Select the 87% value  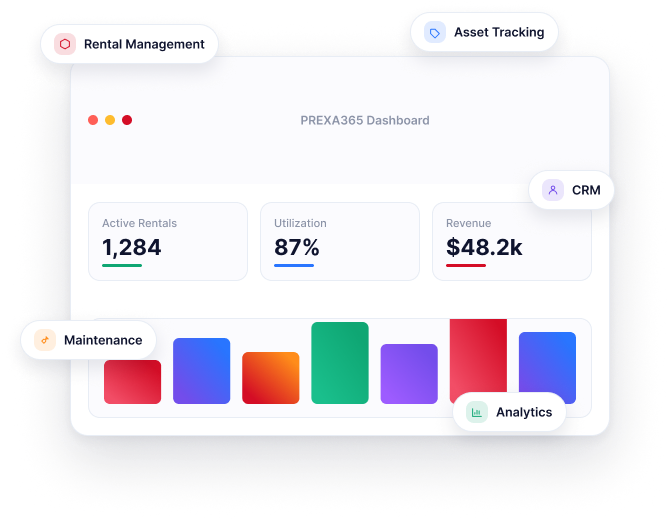point(297,247)
